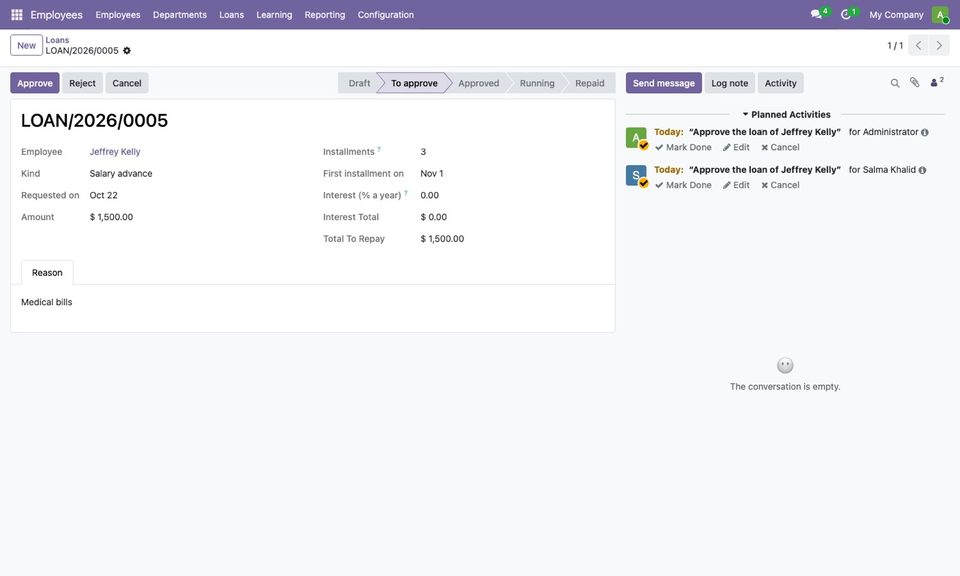Click the gear icon beside LOAN/2026/0005
This screenshot has height=576, width=960.
[x=127, y=51]
